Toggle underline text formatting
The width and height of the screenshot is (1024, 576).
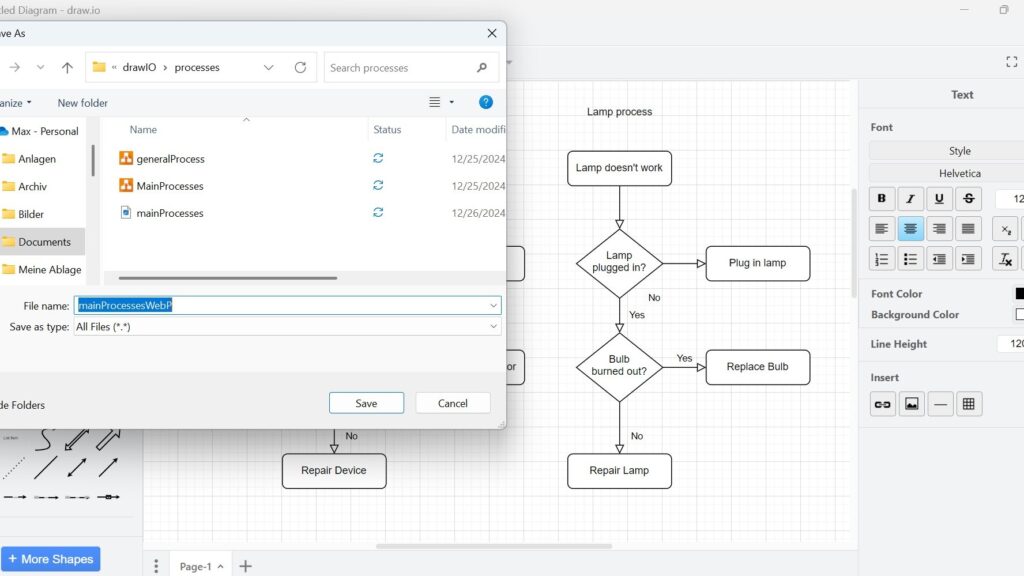point(939,198)
